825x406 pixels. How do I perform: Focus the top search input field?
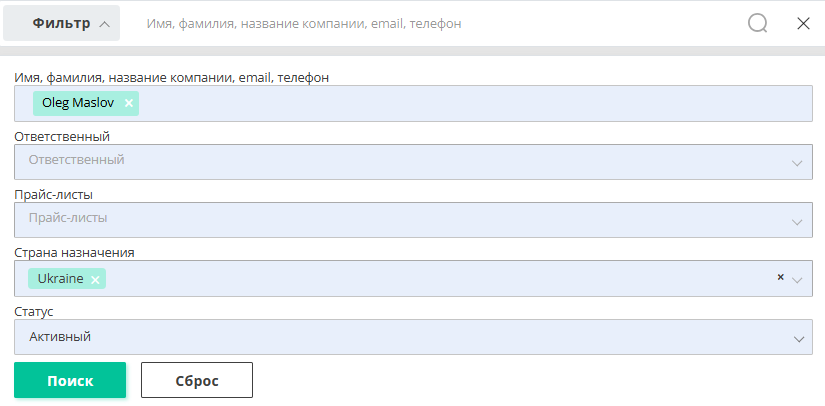(x=437, y=24)
